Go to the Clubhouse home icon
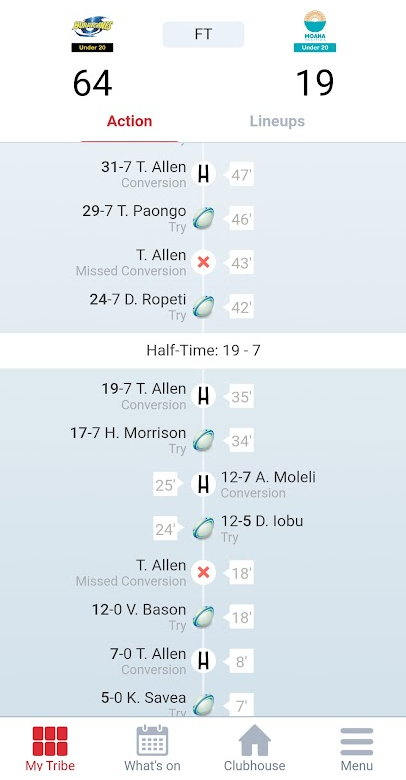The image size is (406, 780). (x=254, y=740)
